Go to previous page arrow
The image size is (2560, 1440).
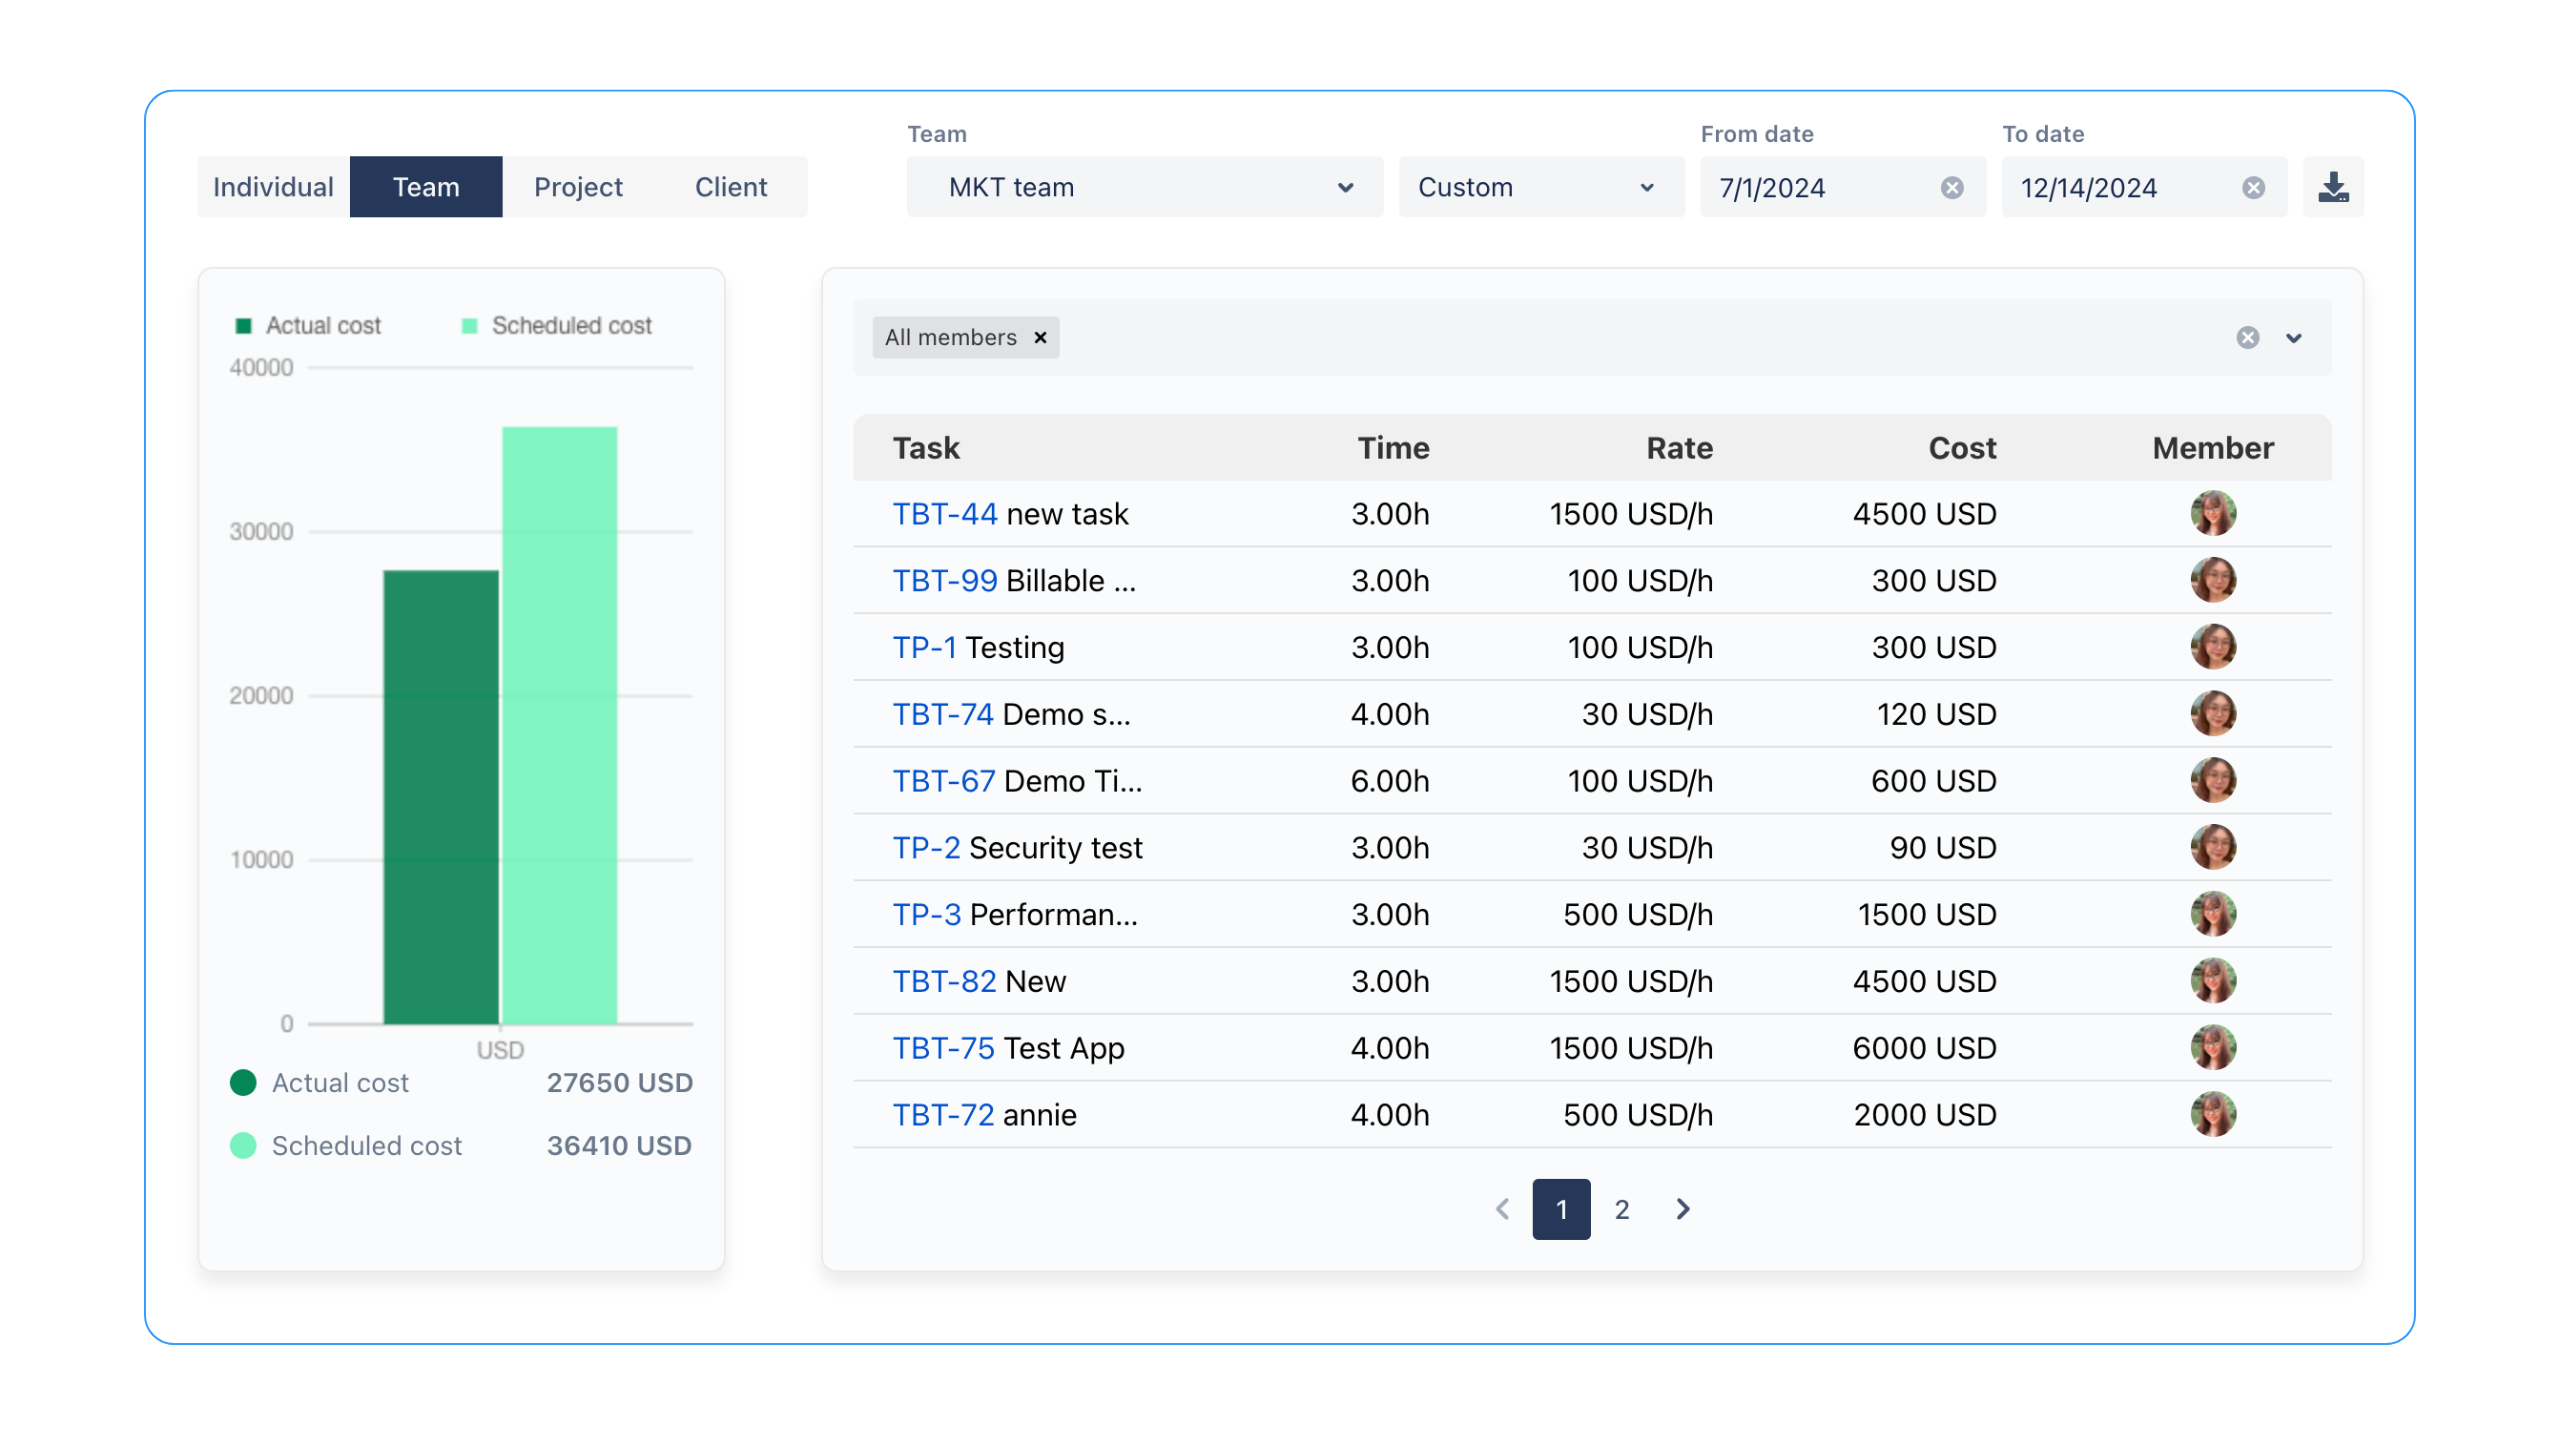pyautogui.click(x=1502, y=1209)
